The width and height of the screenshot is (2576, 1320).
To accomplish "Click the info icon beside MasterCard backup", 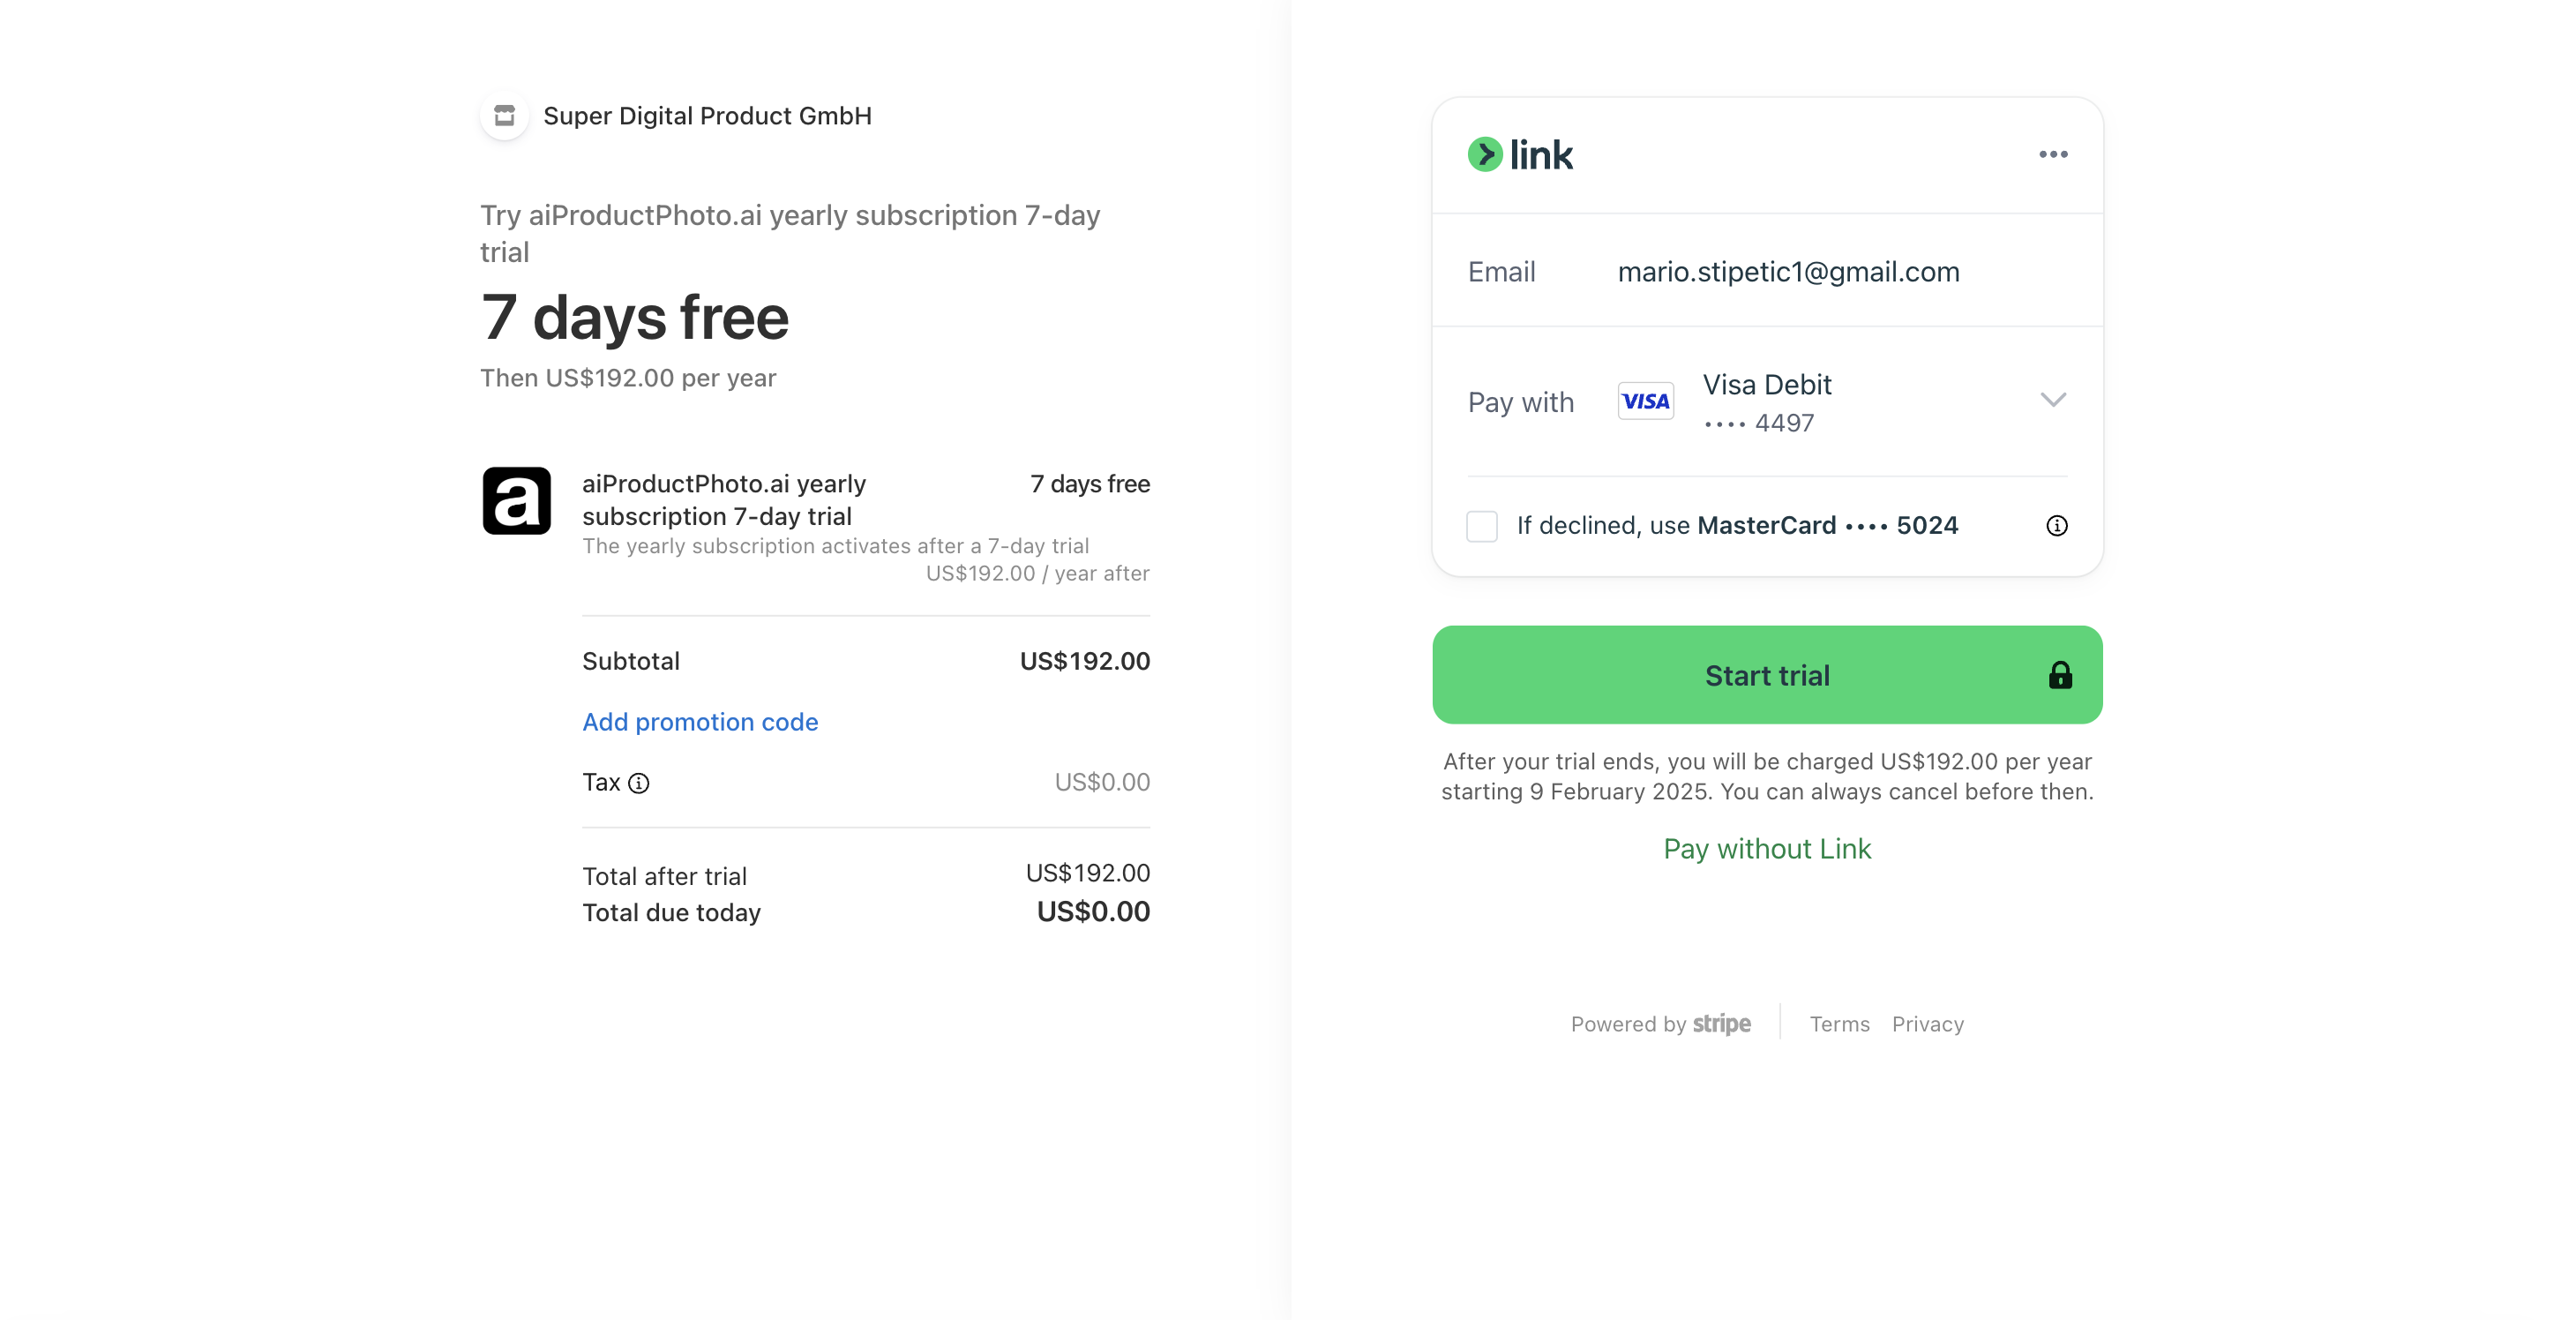I will click(x=2056, y=526).
